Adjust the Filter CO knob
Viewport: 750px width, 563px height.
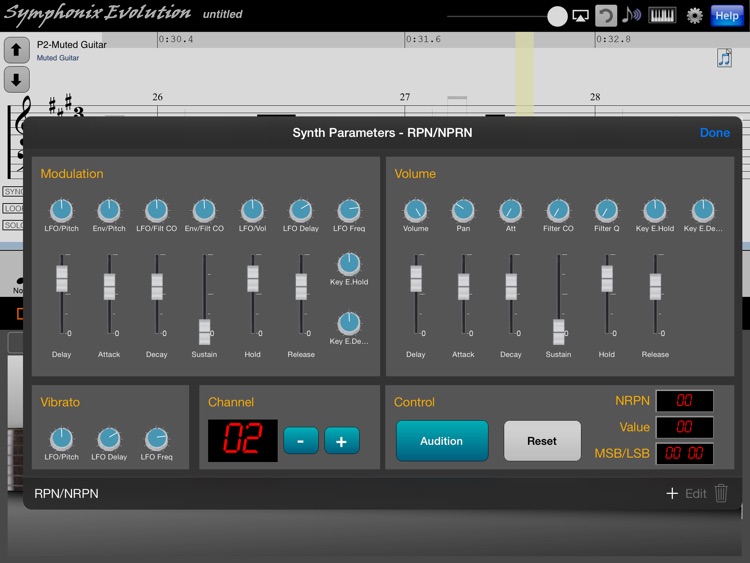click(558, 210)
